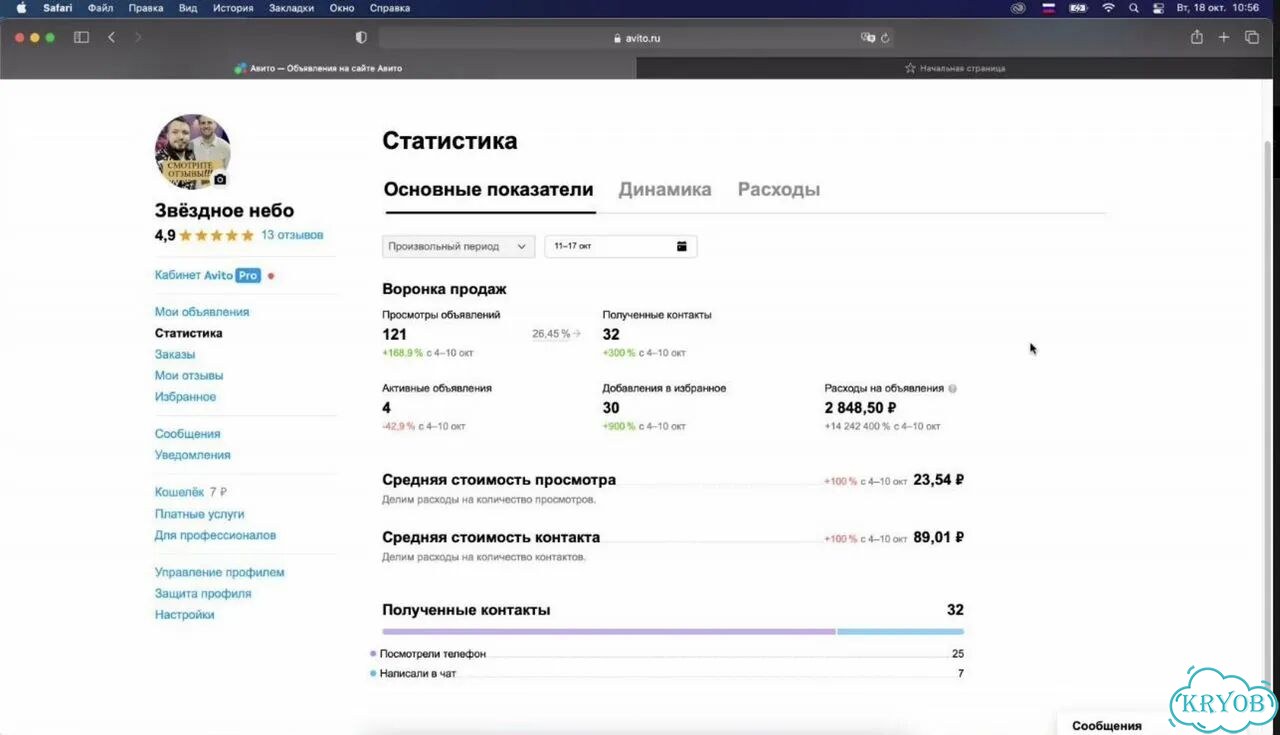Click the page translate icon
Screen dimensions: 1280x735
(868, 38)
